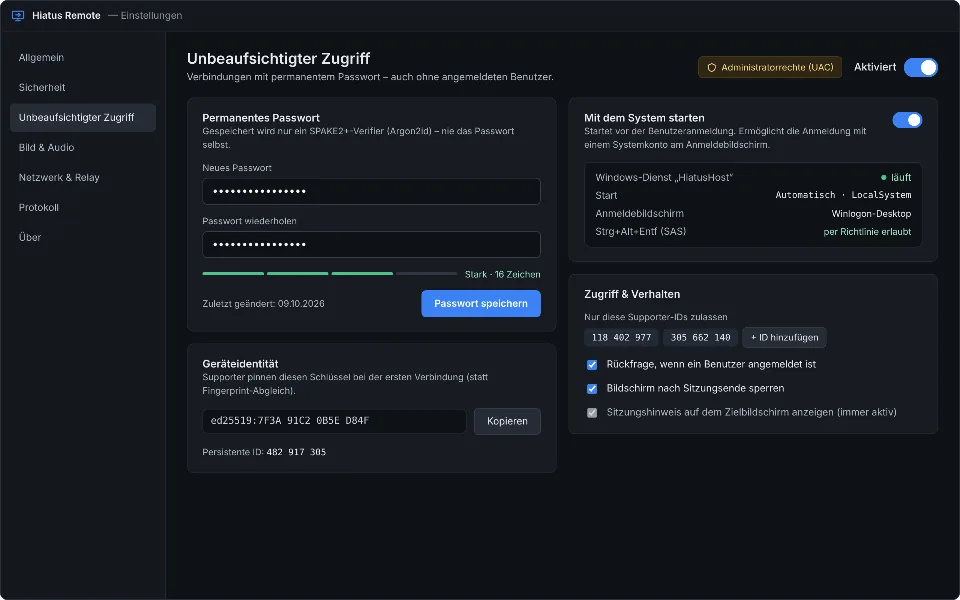Click the Strg+Alt+Entf (SAS) label
This screenshot has width=960, height=600.
click(640, 231)
